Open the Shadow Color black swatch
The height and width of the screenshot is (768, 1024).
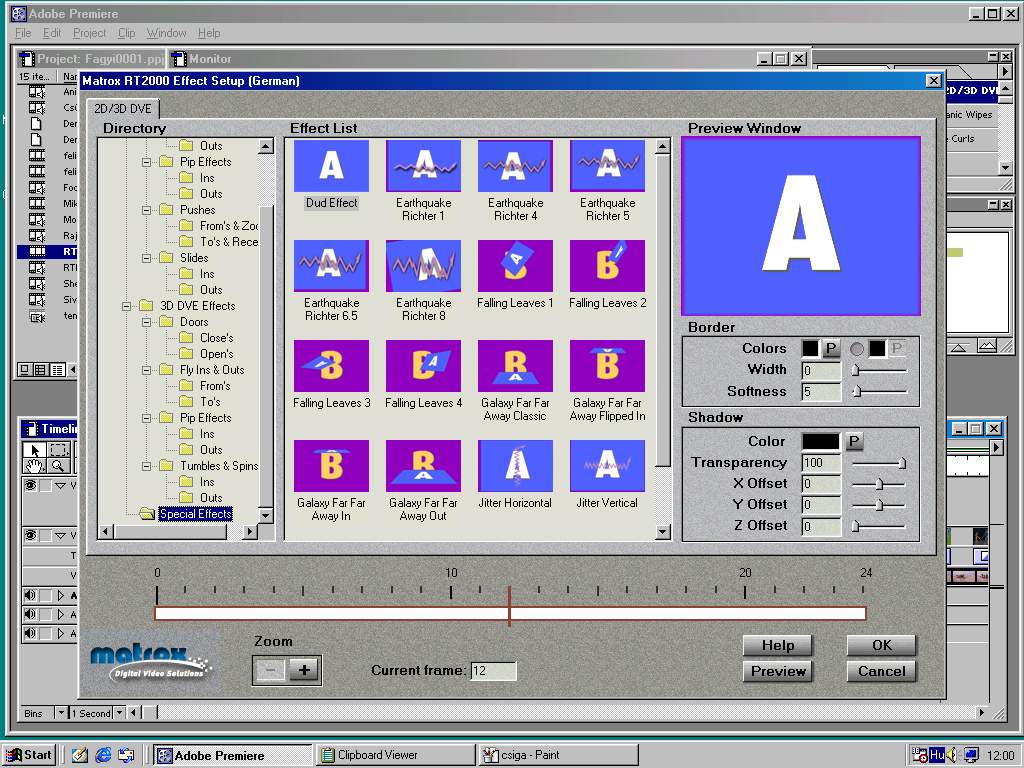pyautogui.click(x=820, y=442)
